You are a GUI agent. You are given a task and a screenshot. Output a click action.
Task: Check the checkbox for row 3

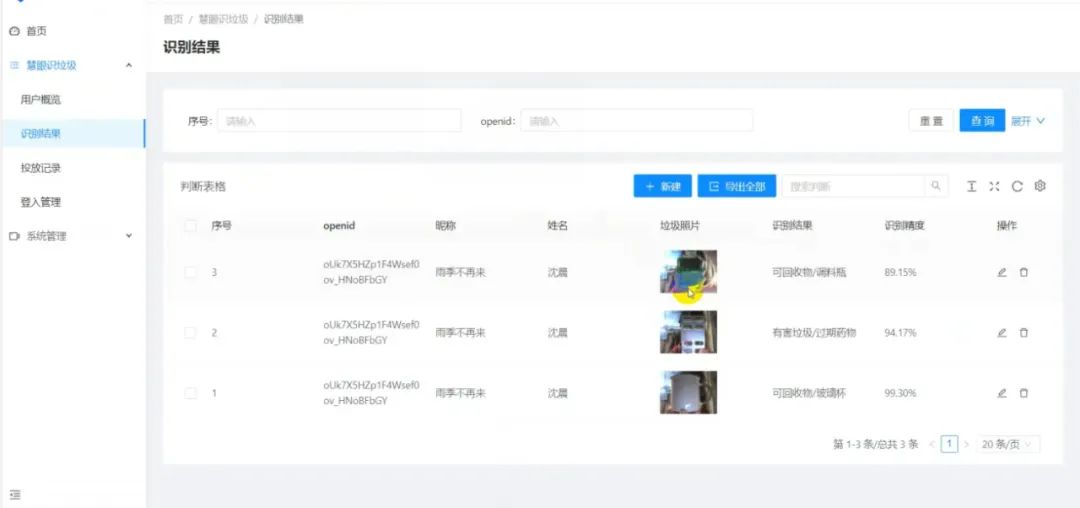click(191, 272)
